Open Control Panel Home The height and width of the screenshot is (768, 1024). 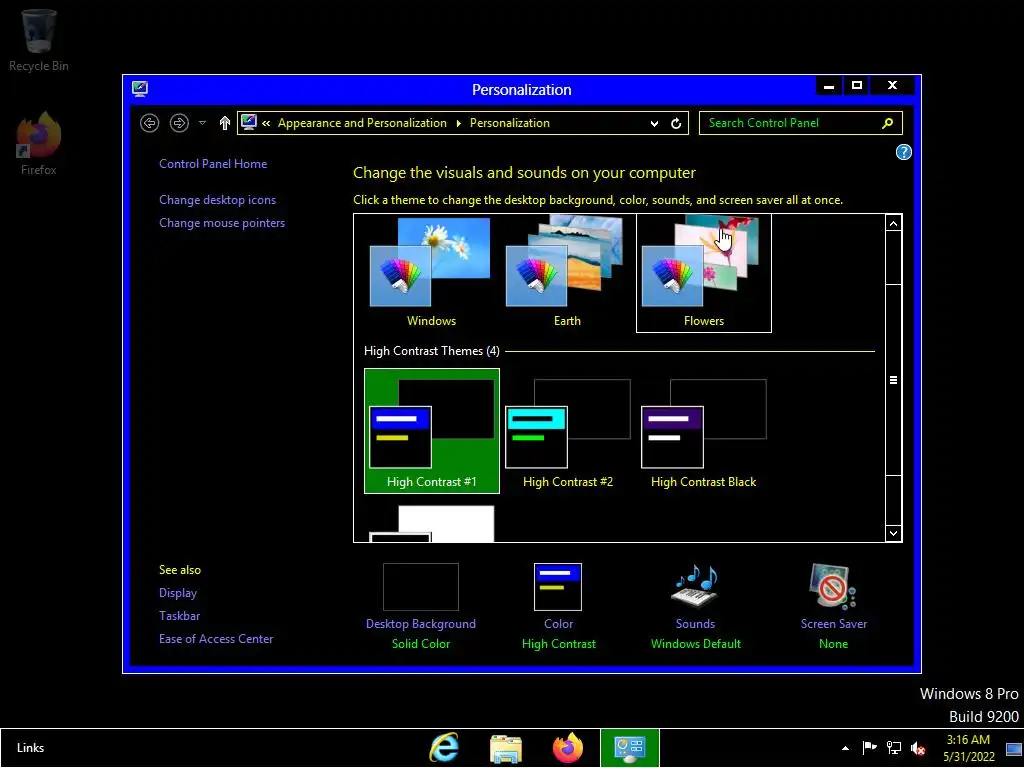point(213,164)
